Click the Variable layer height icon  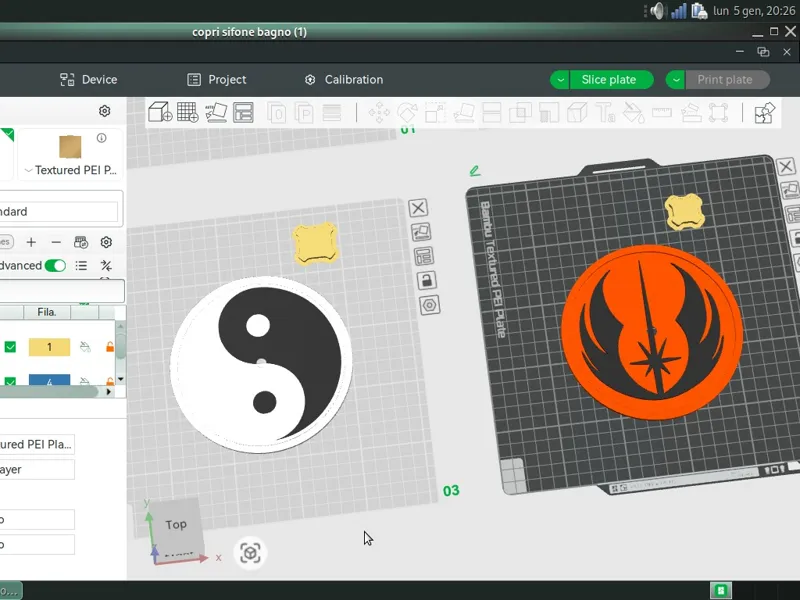(x=332, y=113)
